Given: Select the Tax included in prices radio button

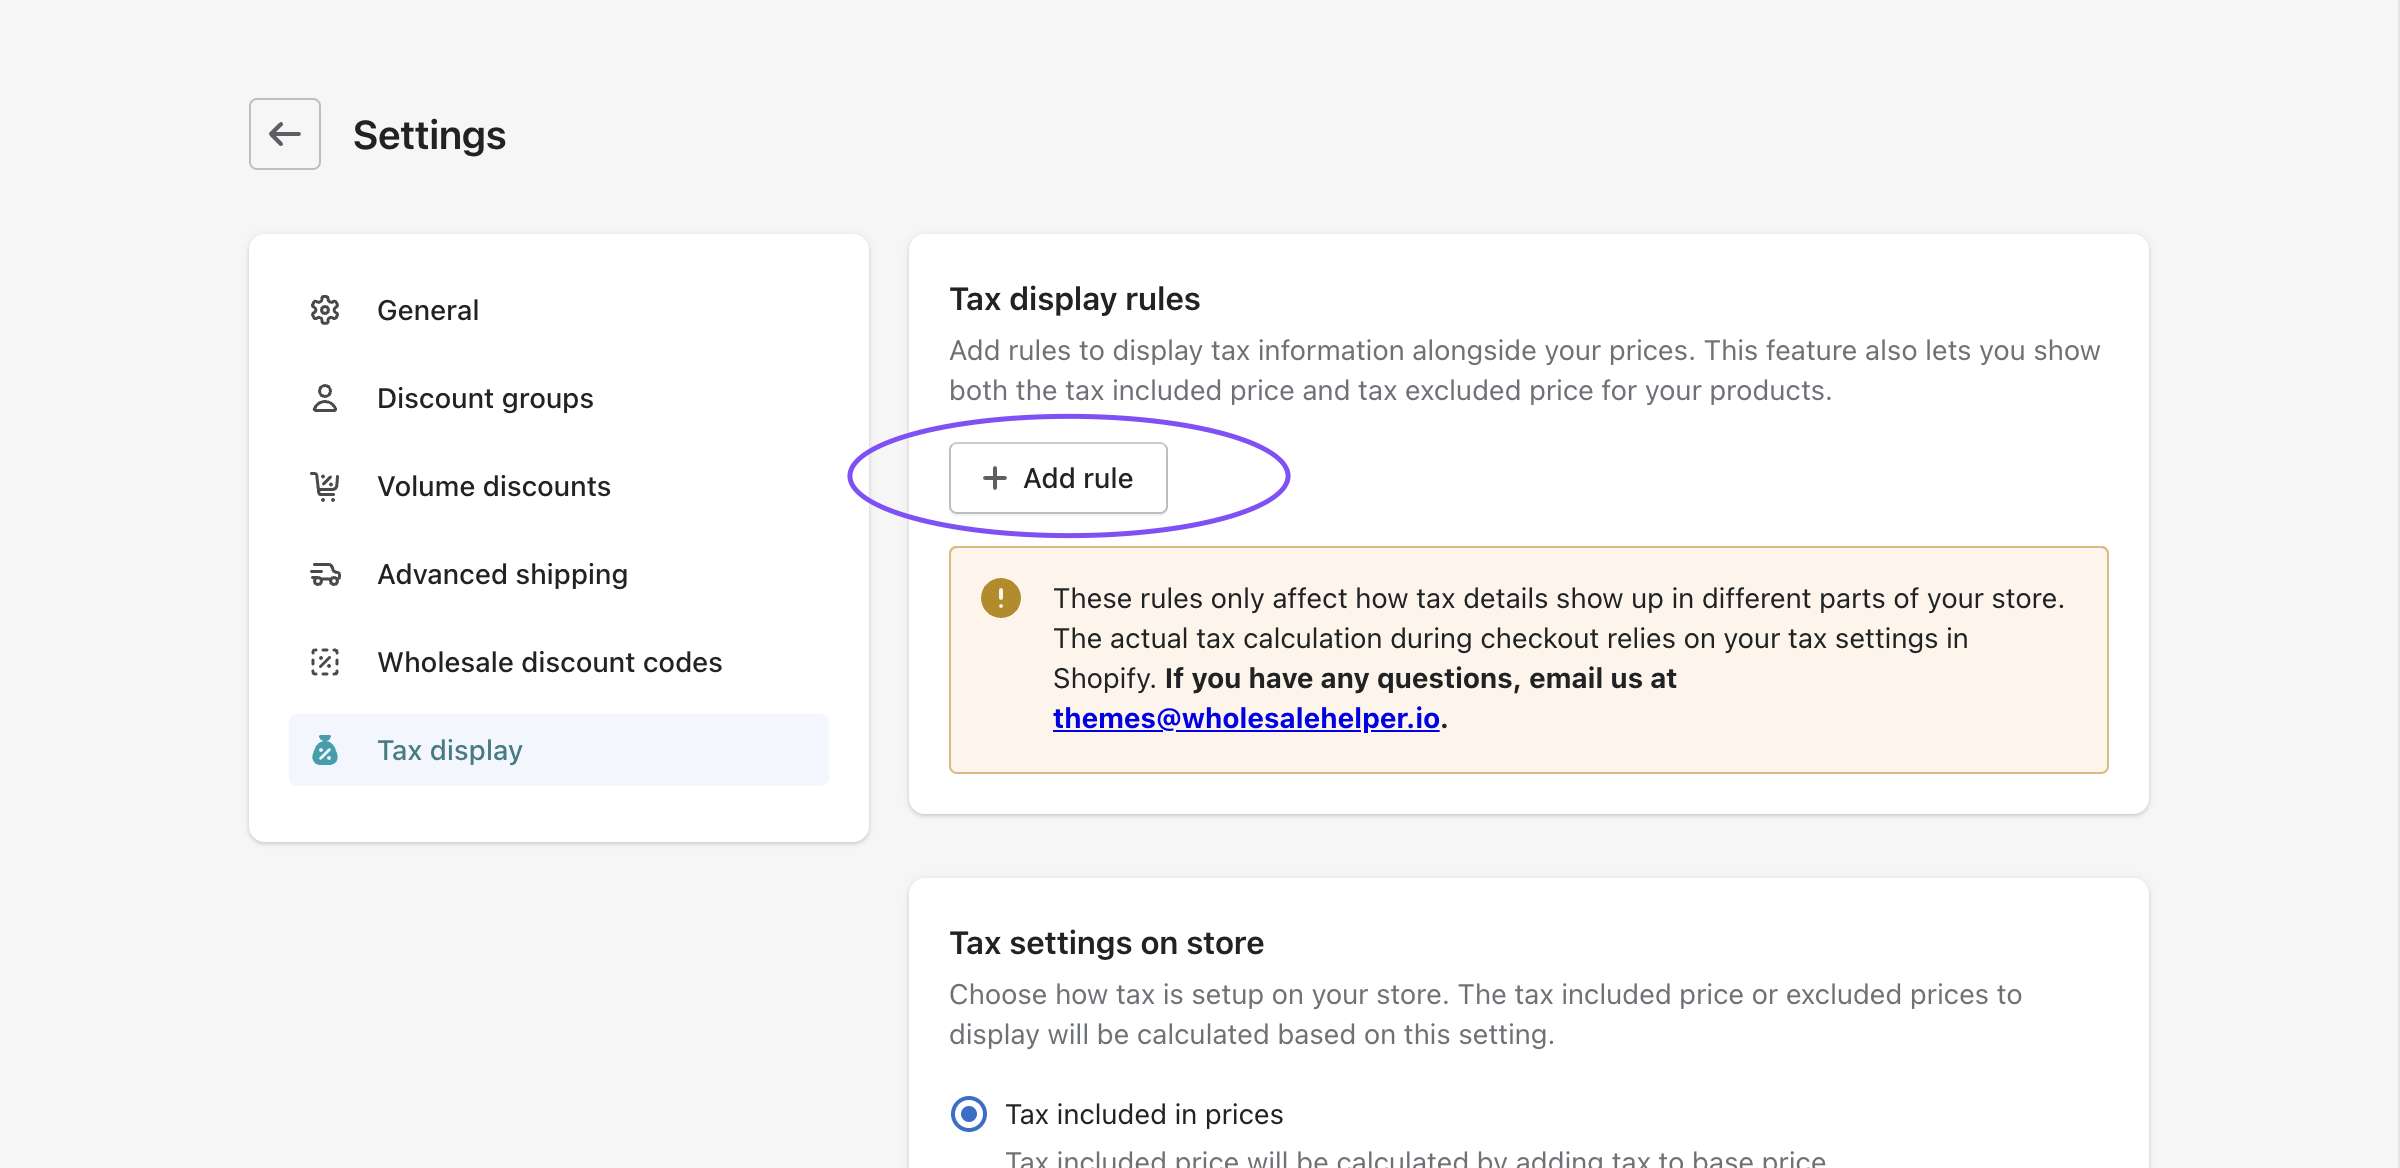Looking at the screenshot, I should tap(967, 1113).
